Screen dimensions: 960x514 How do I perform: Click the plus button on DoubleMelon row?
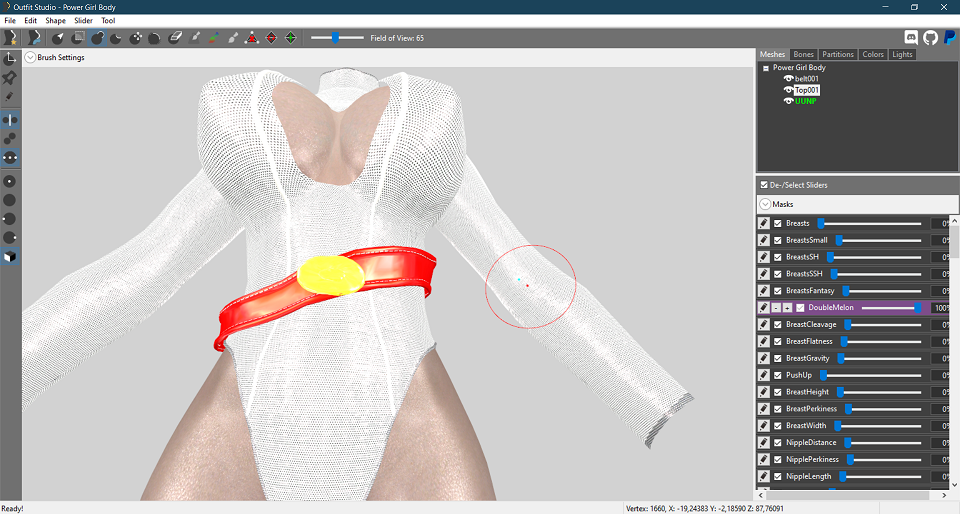tap(787, 308)
